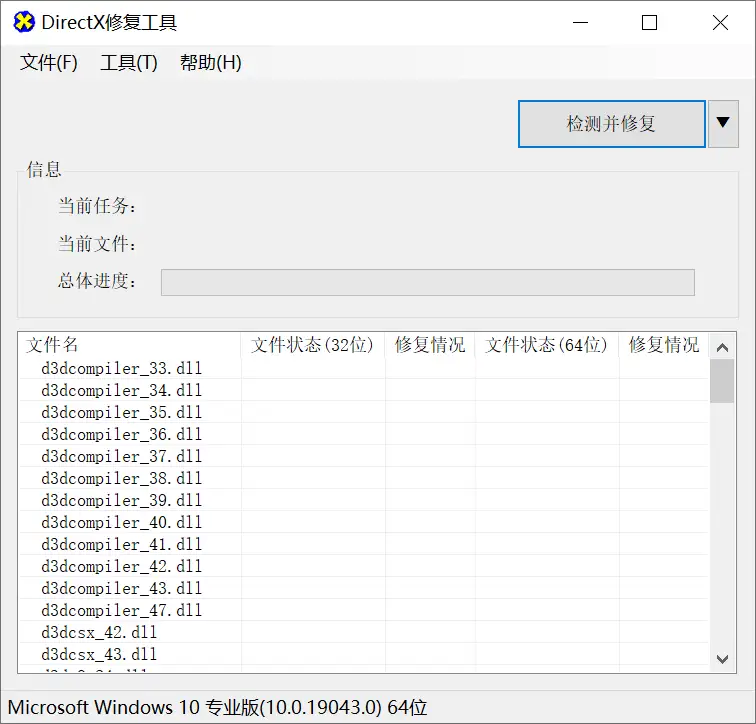Expand the dropdown arrow beside 检测并修复
This screenshot has height=724, width=756.
[x=723, y=124]
